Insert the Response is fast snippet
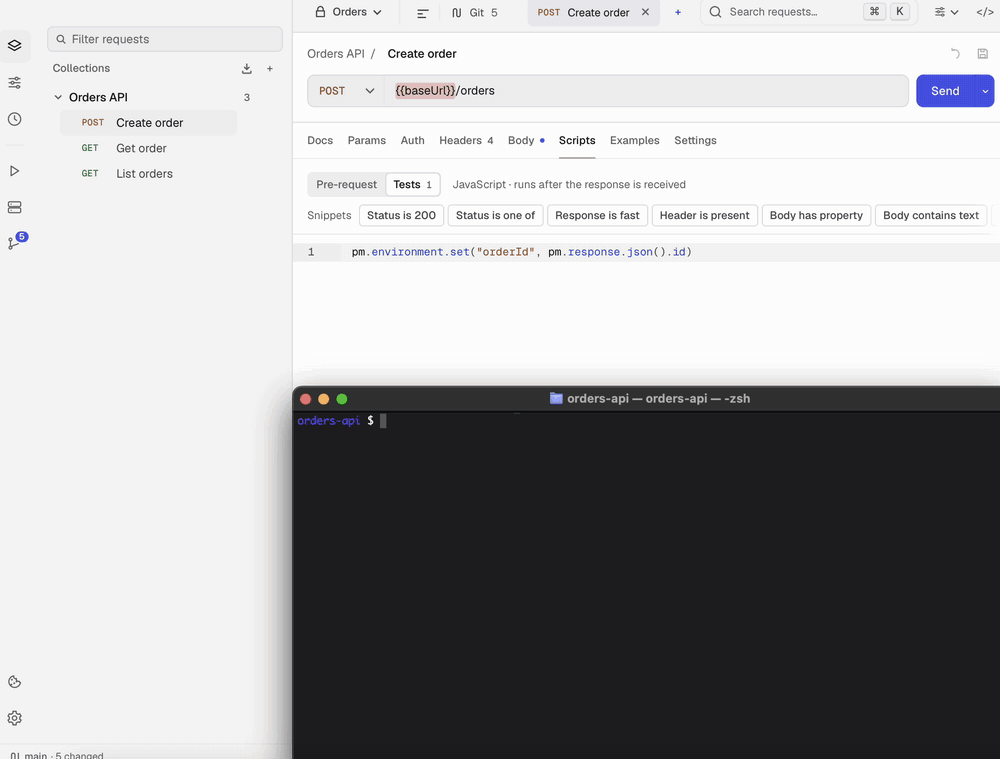 click(597, 216)
